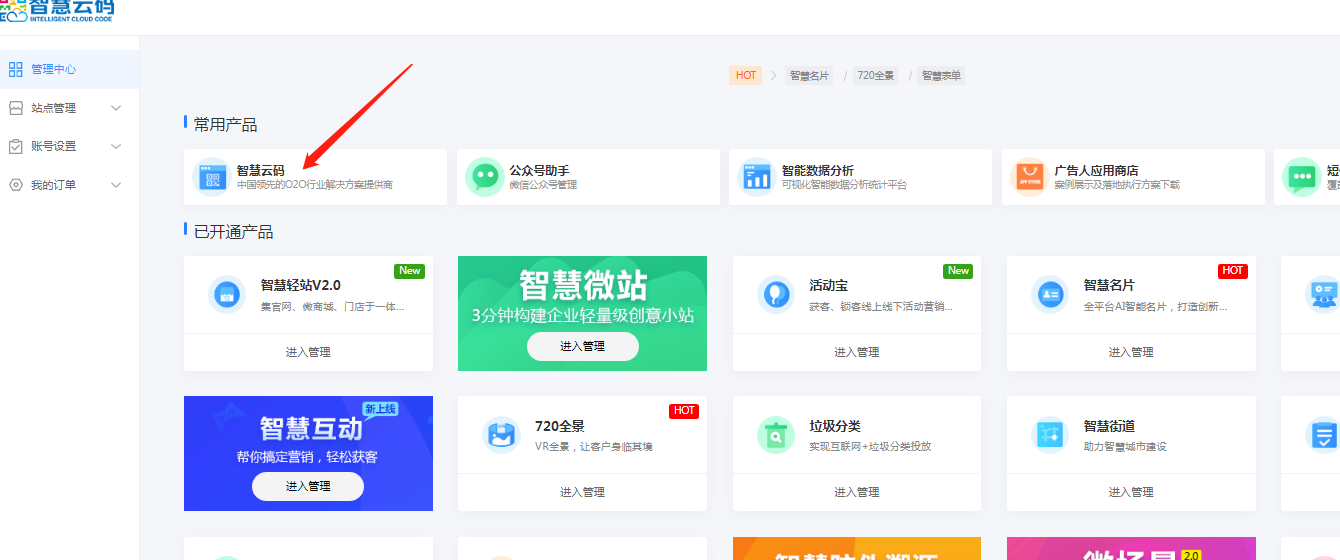
Task: Click 进入管理 on the 智慧微站 banner
Action: click(x=582, y=346)
